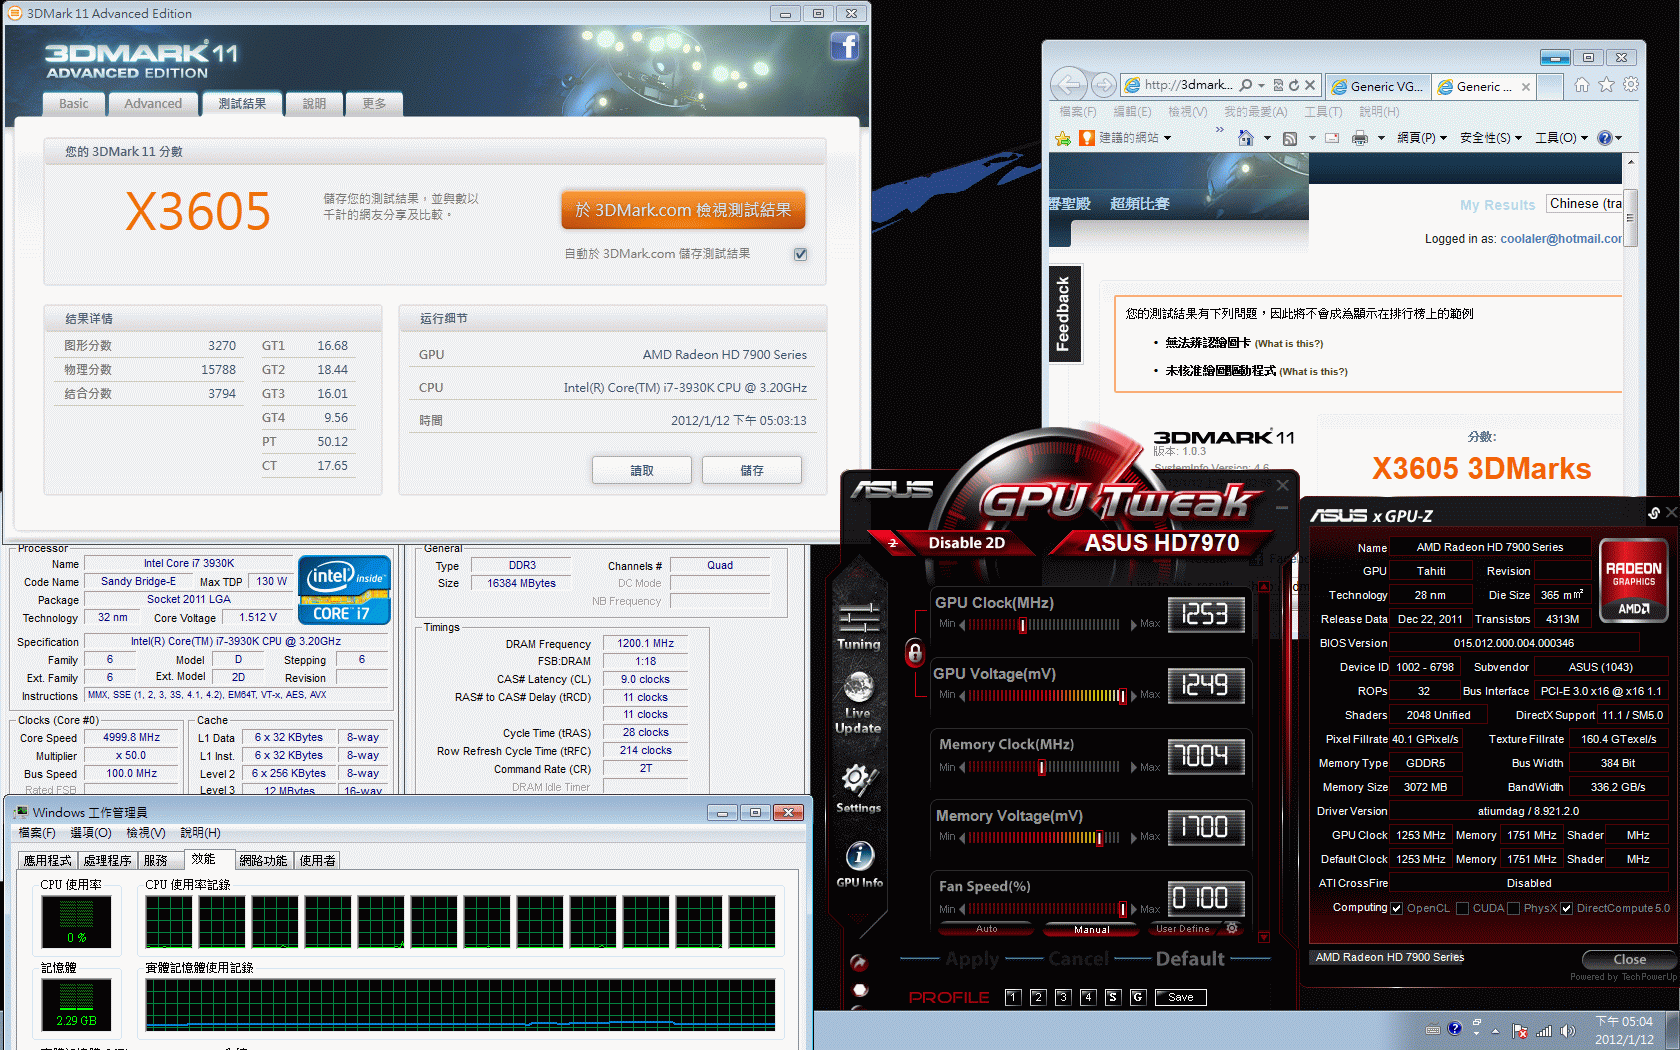Image resolution: width=1680 pixels, height=1050 pixels.
Task: Expand the IE address bar dropdown arrow
Action: [x=1261, y=85]
